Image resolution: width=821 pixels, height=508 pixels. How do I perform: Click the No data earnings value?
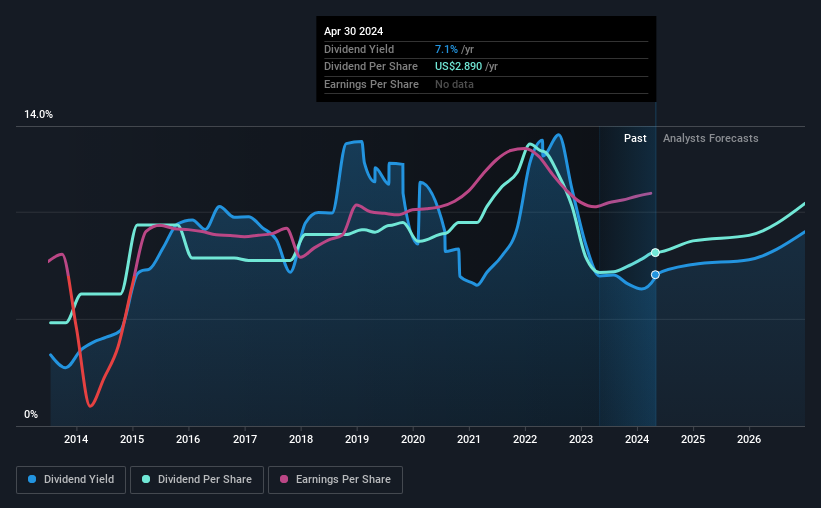454,84
